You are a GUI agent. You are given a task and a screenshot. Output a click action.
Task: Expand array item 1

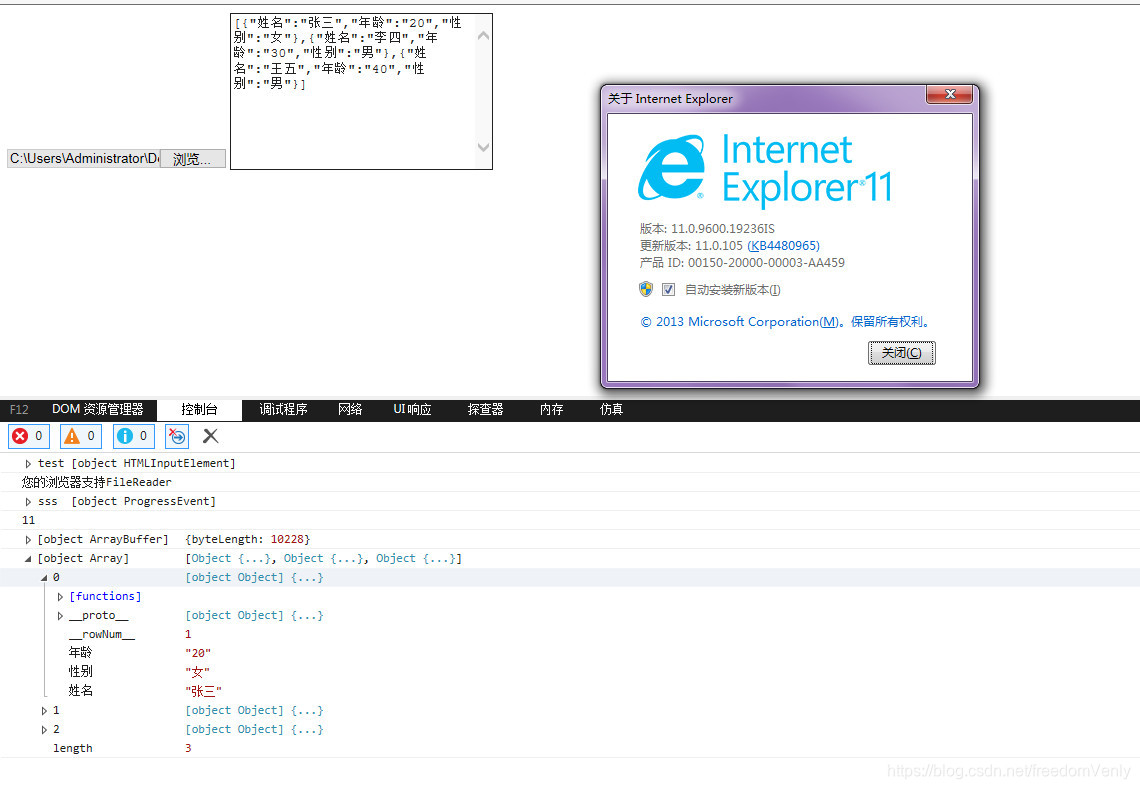(44, 710)
